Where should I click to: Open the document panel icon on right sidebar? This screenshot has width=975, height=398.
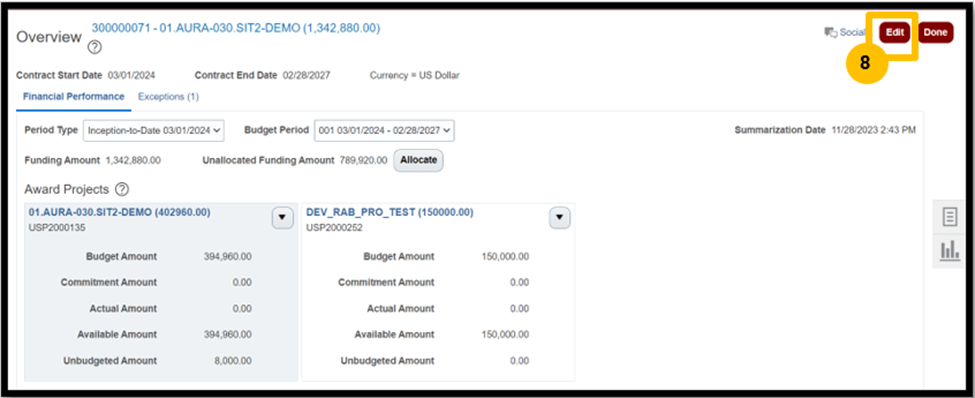point(950,218)
